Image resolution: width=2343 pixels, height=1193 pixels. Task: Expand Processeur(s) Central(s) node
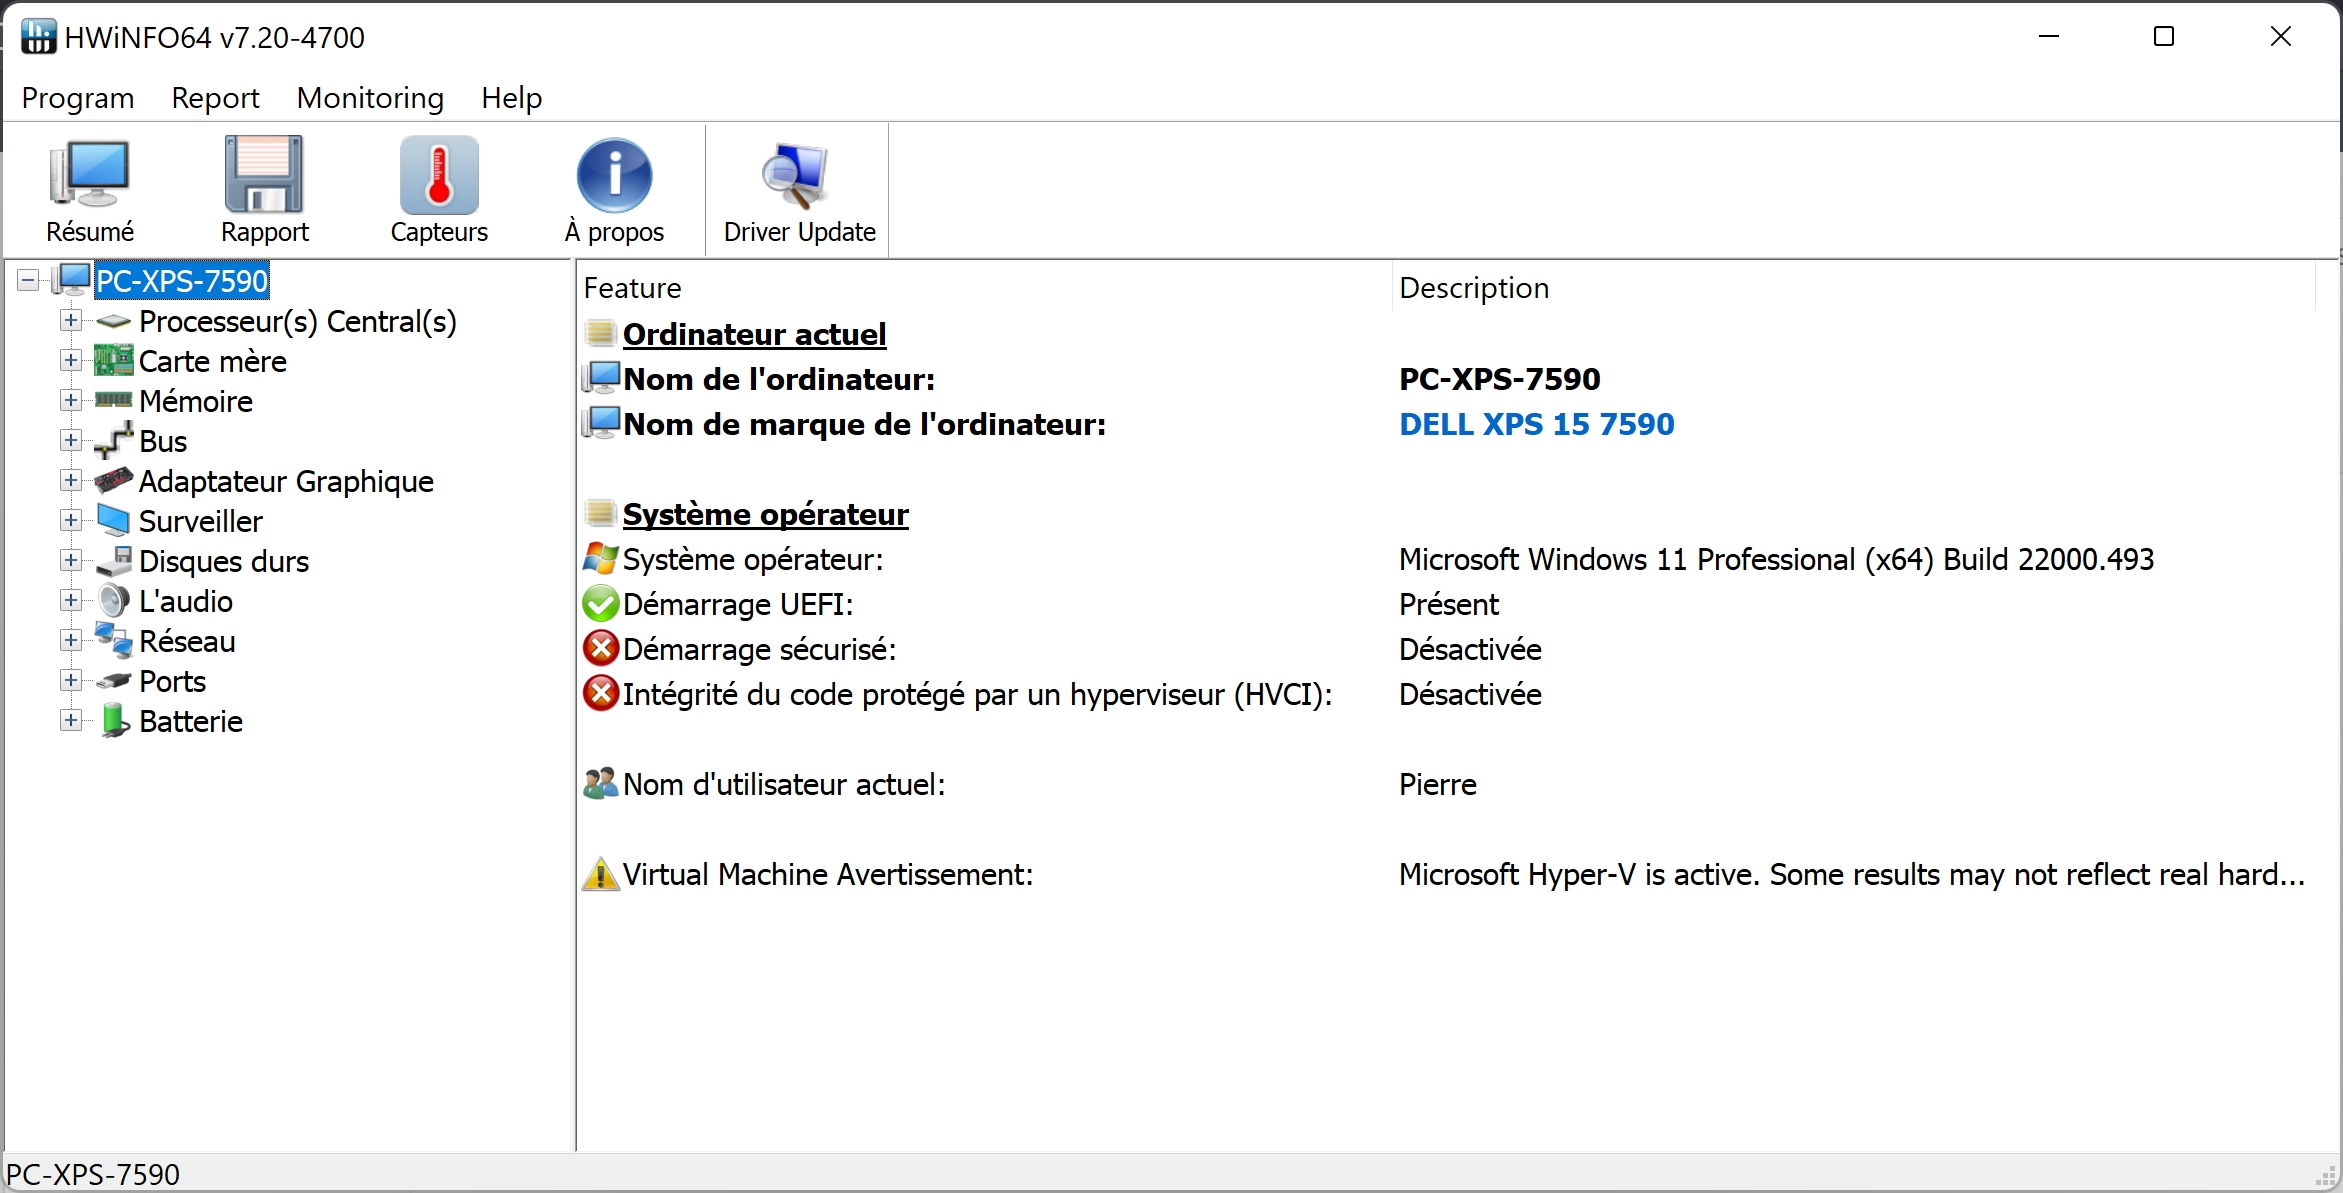coord(70,320)
